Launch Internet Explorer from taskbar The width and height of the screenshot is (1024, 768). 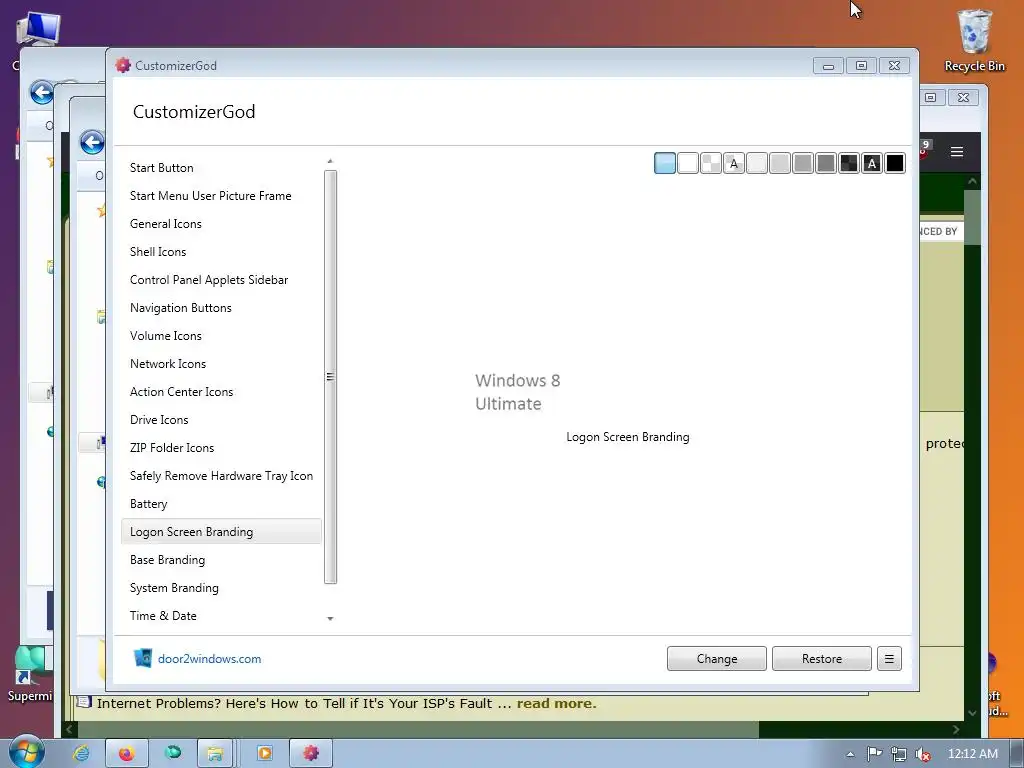(81, 754)
